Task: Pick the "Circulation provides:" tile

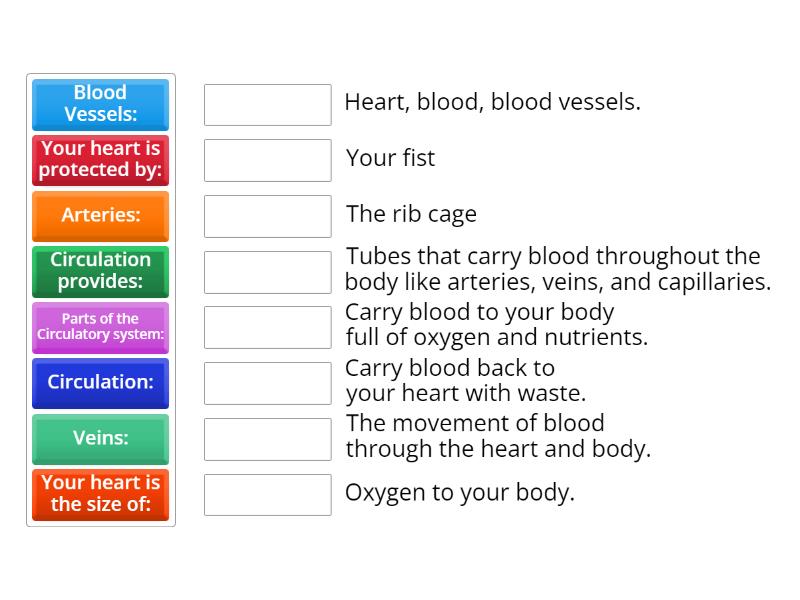Action: [100, 271]
